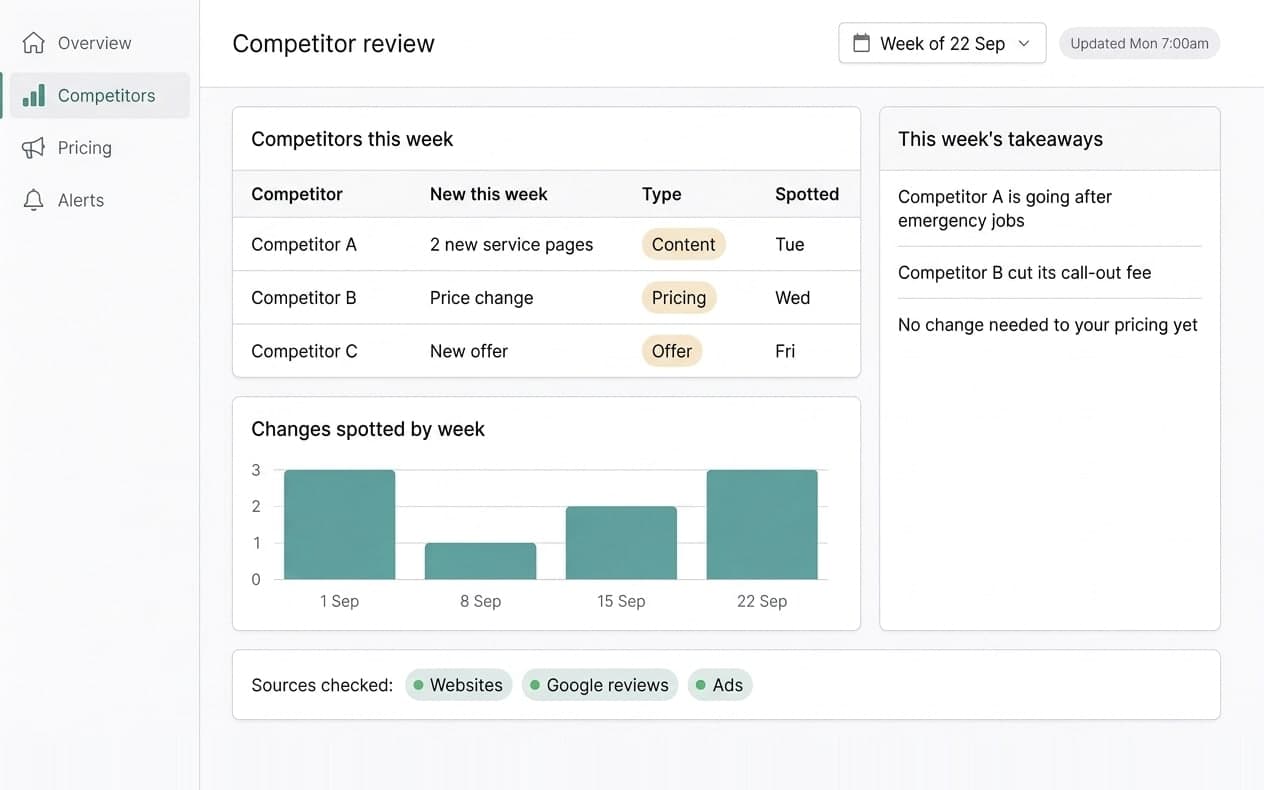Click takeaway 'Competitor B cut its call-out fee'

pyautogui.click(x=1024, y=273)
